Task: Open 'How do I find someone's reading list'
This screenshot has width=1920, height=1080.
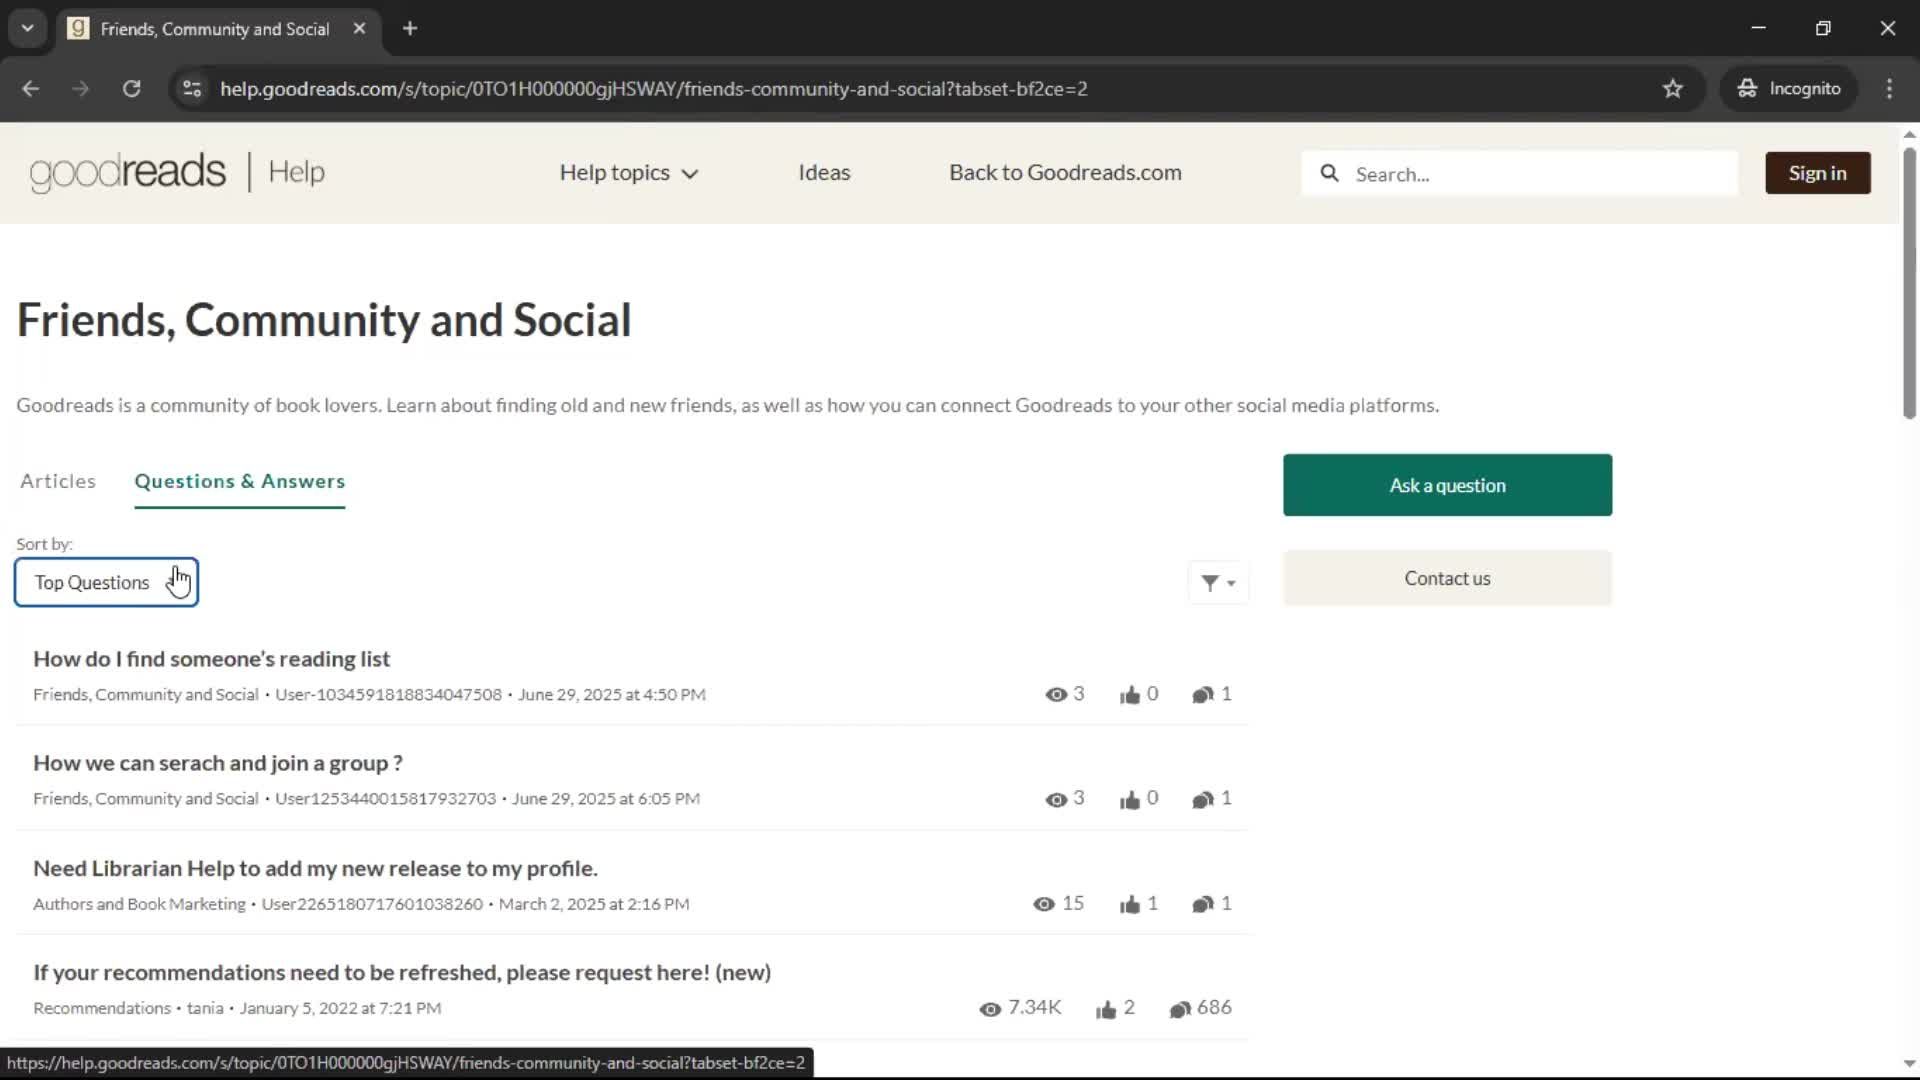Action: point(211,660)
